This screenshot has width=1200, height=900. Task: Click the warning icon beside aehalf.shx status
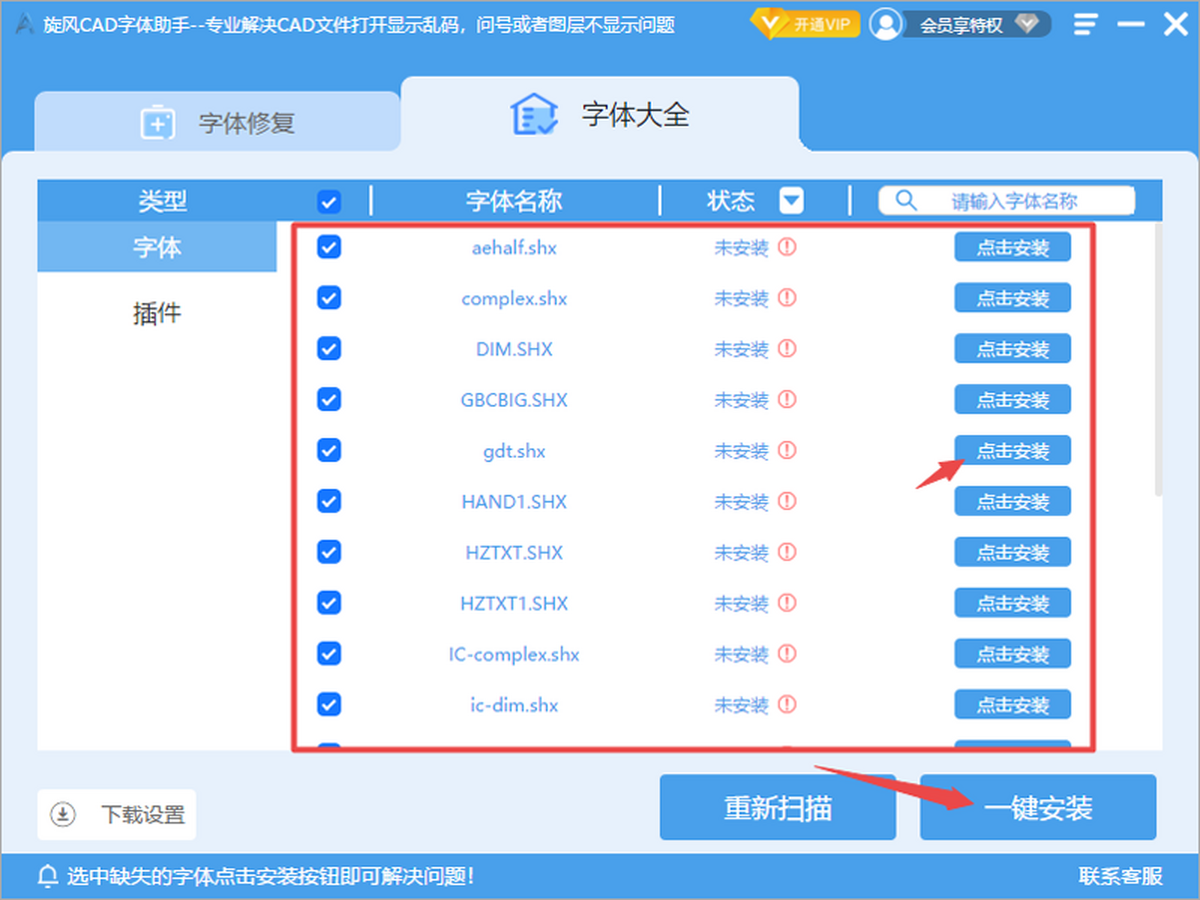787,246
